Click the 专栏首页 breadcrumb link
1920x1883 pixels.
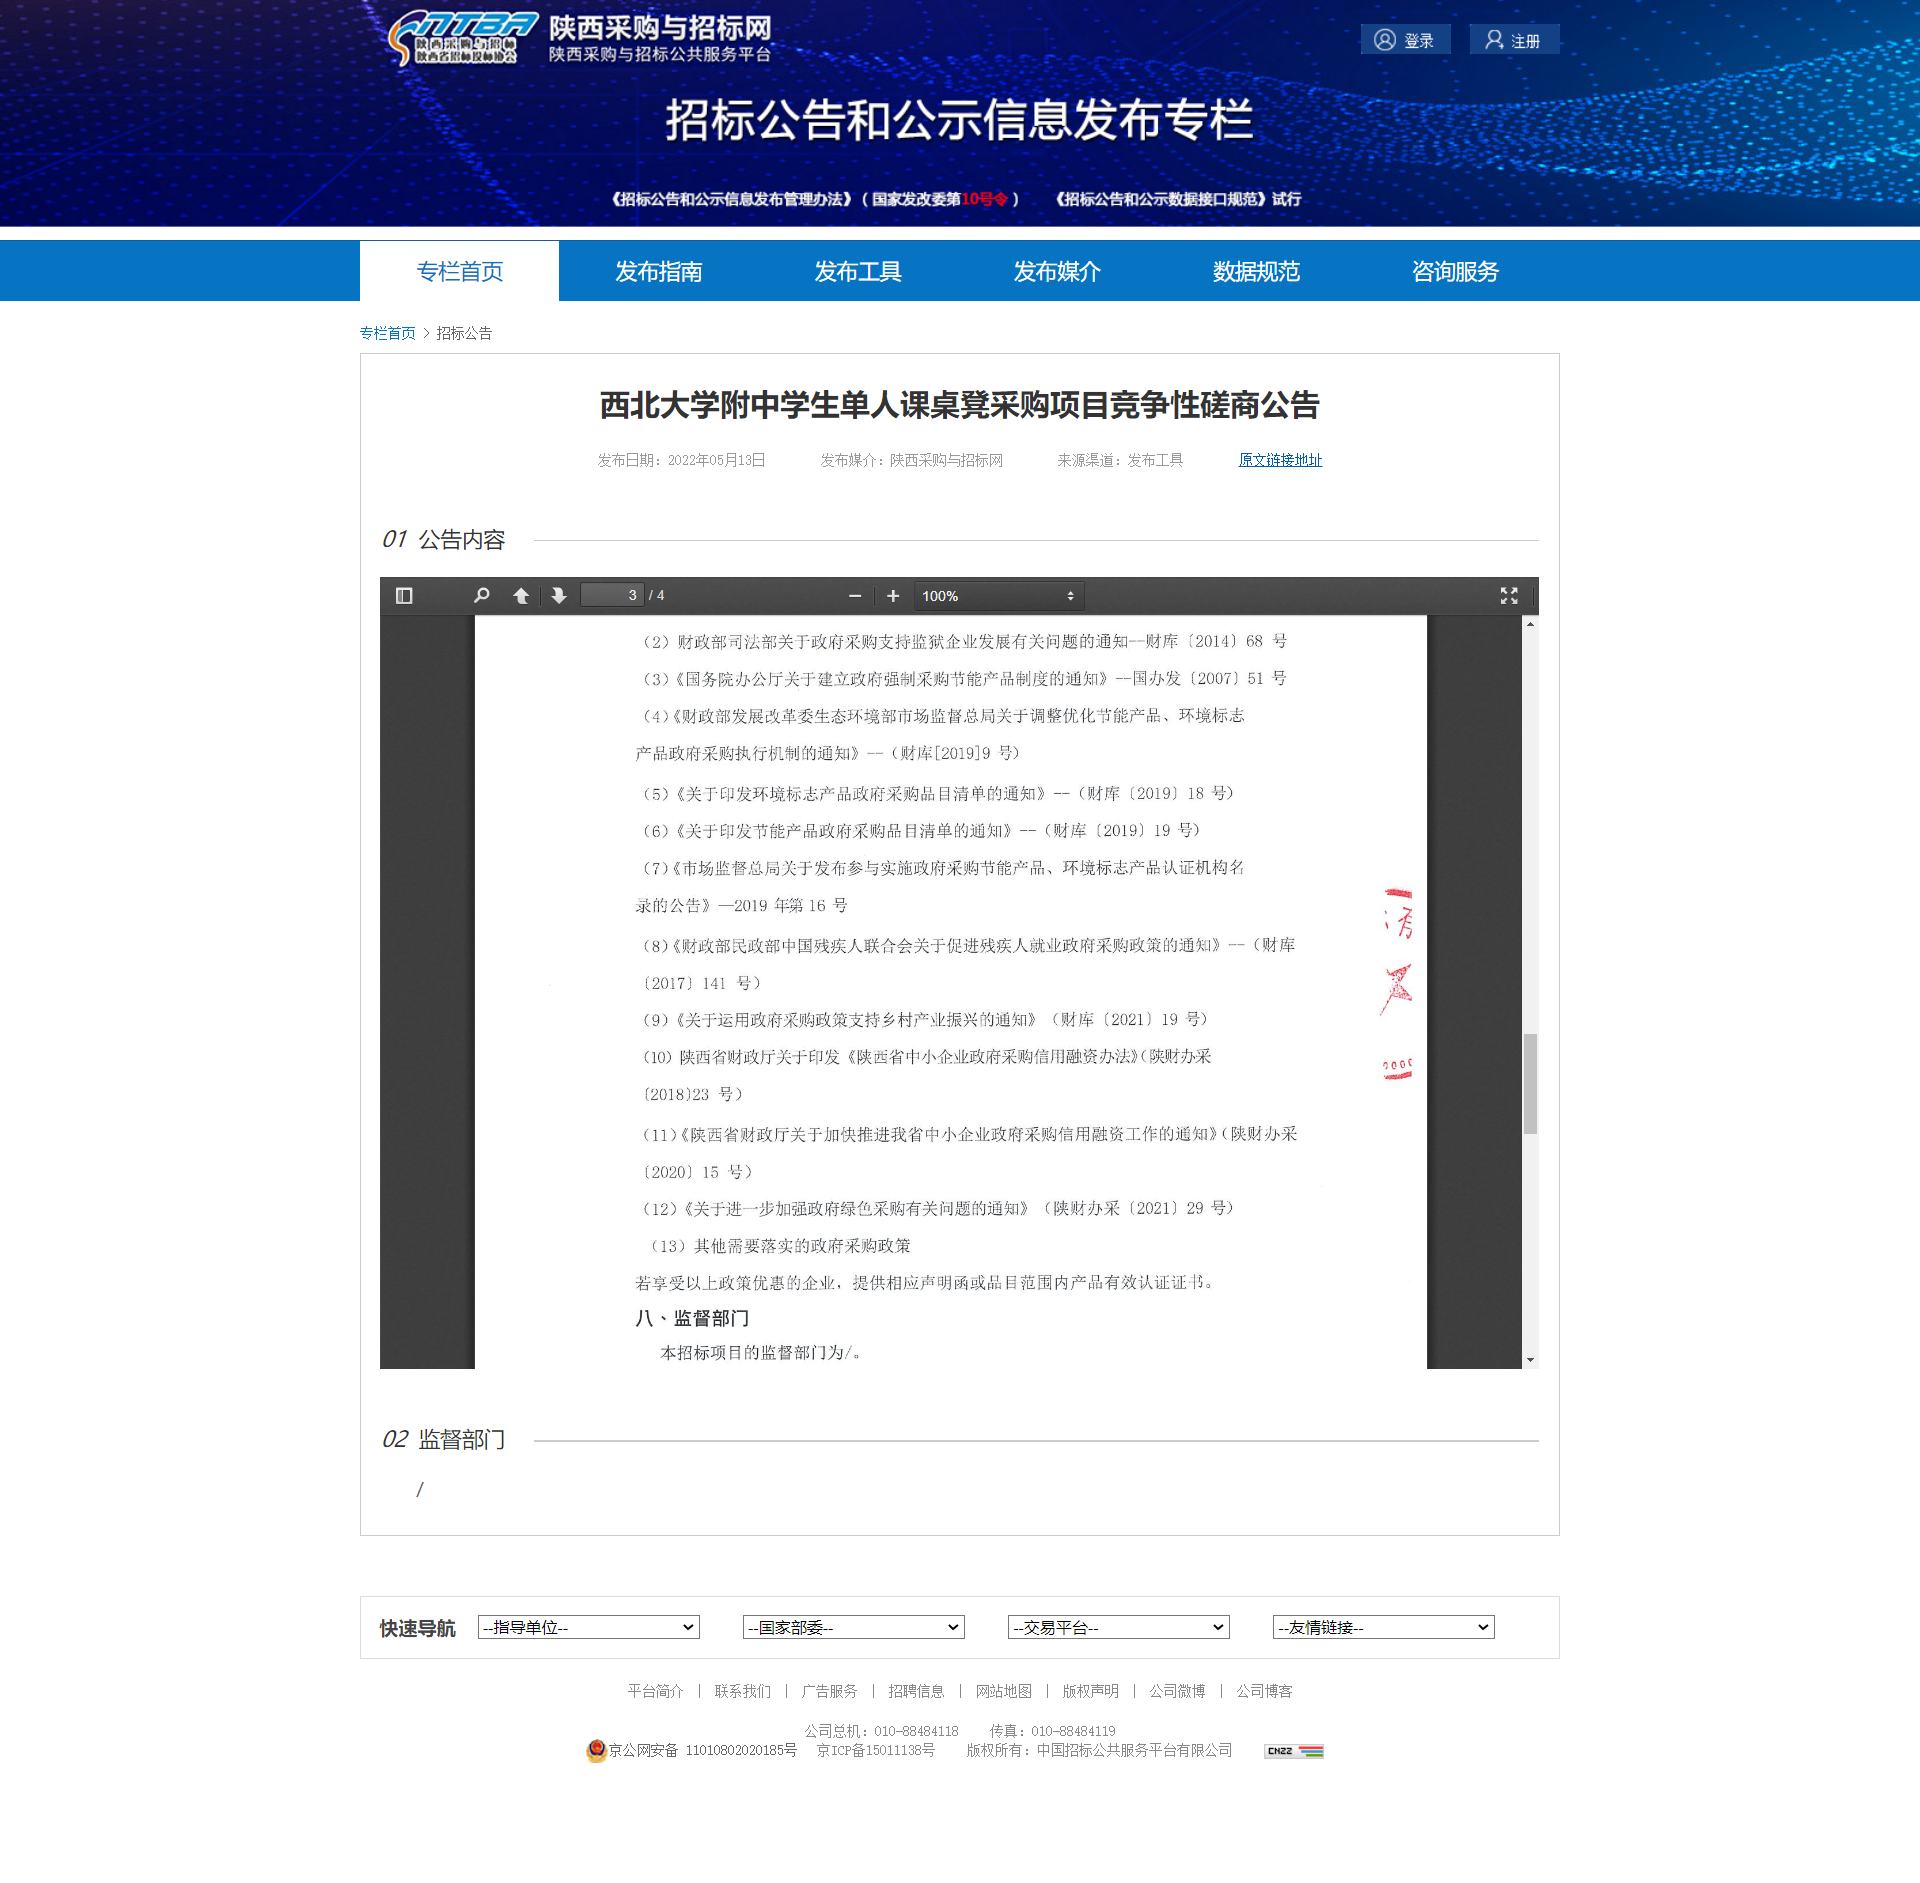coord(387,333)
